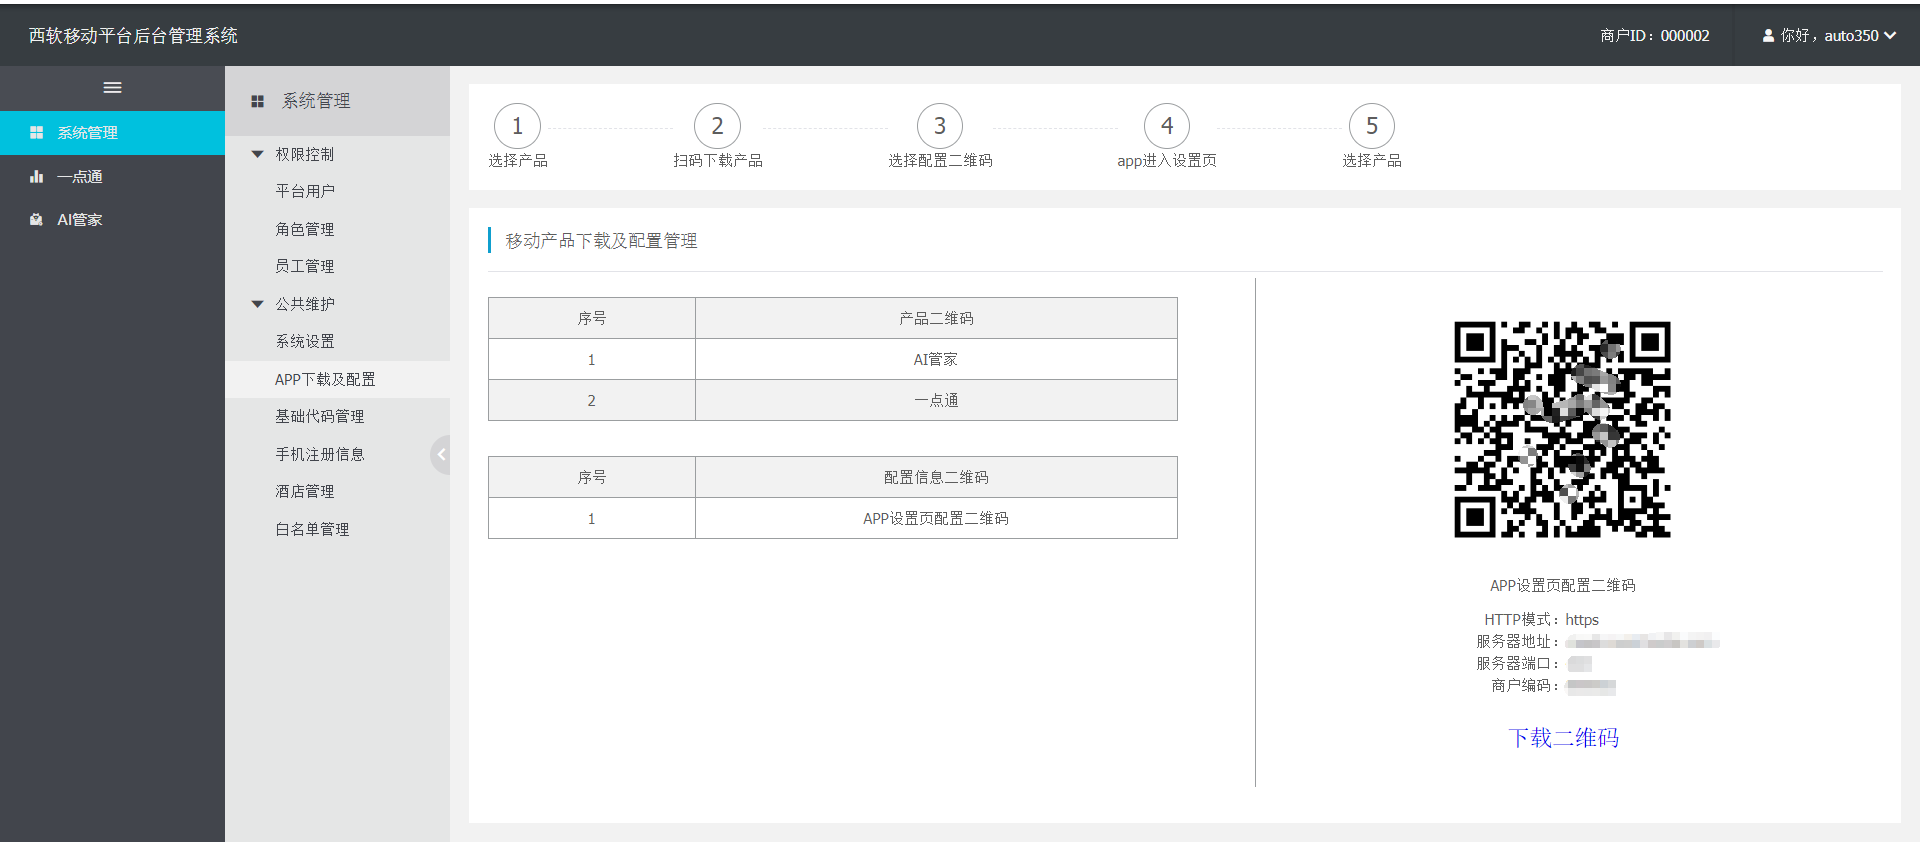Click the 系统管理 header grid icon
This screenshot has height=842, width=1920.
click(x=257, y=102)
